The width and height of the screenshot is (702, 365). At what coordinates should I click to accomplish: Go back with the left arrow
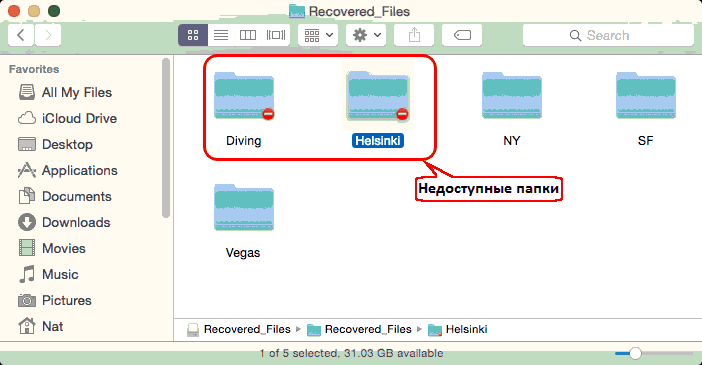(21, 35)
